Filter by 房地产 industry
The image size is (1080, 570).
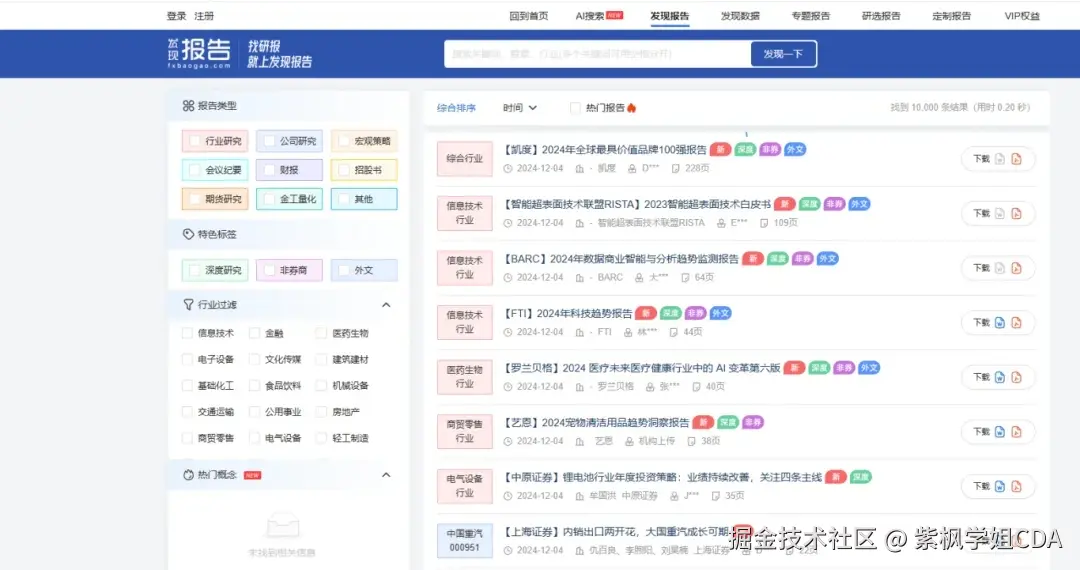pyautogui.click(x=321, y=412)
